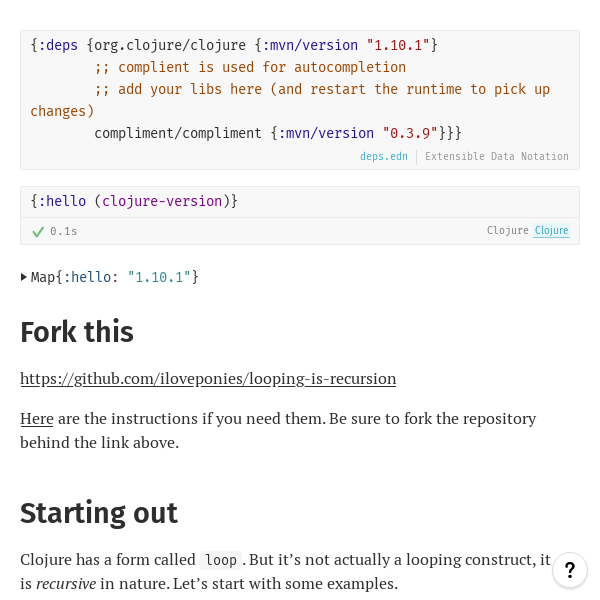The height and width of the screenshot is (600, 600).
Task: Open the looping-is-recursion GitHub link
Action: [x=208, y=379]
